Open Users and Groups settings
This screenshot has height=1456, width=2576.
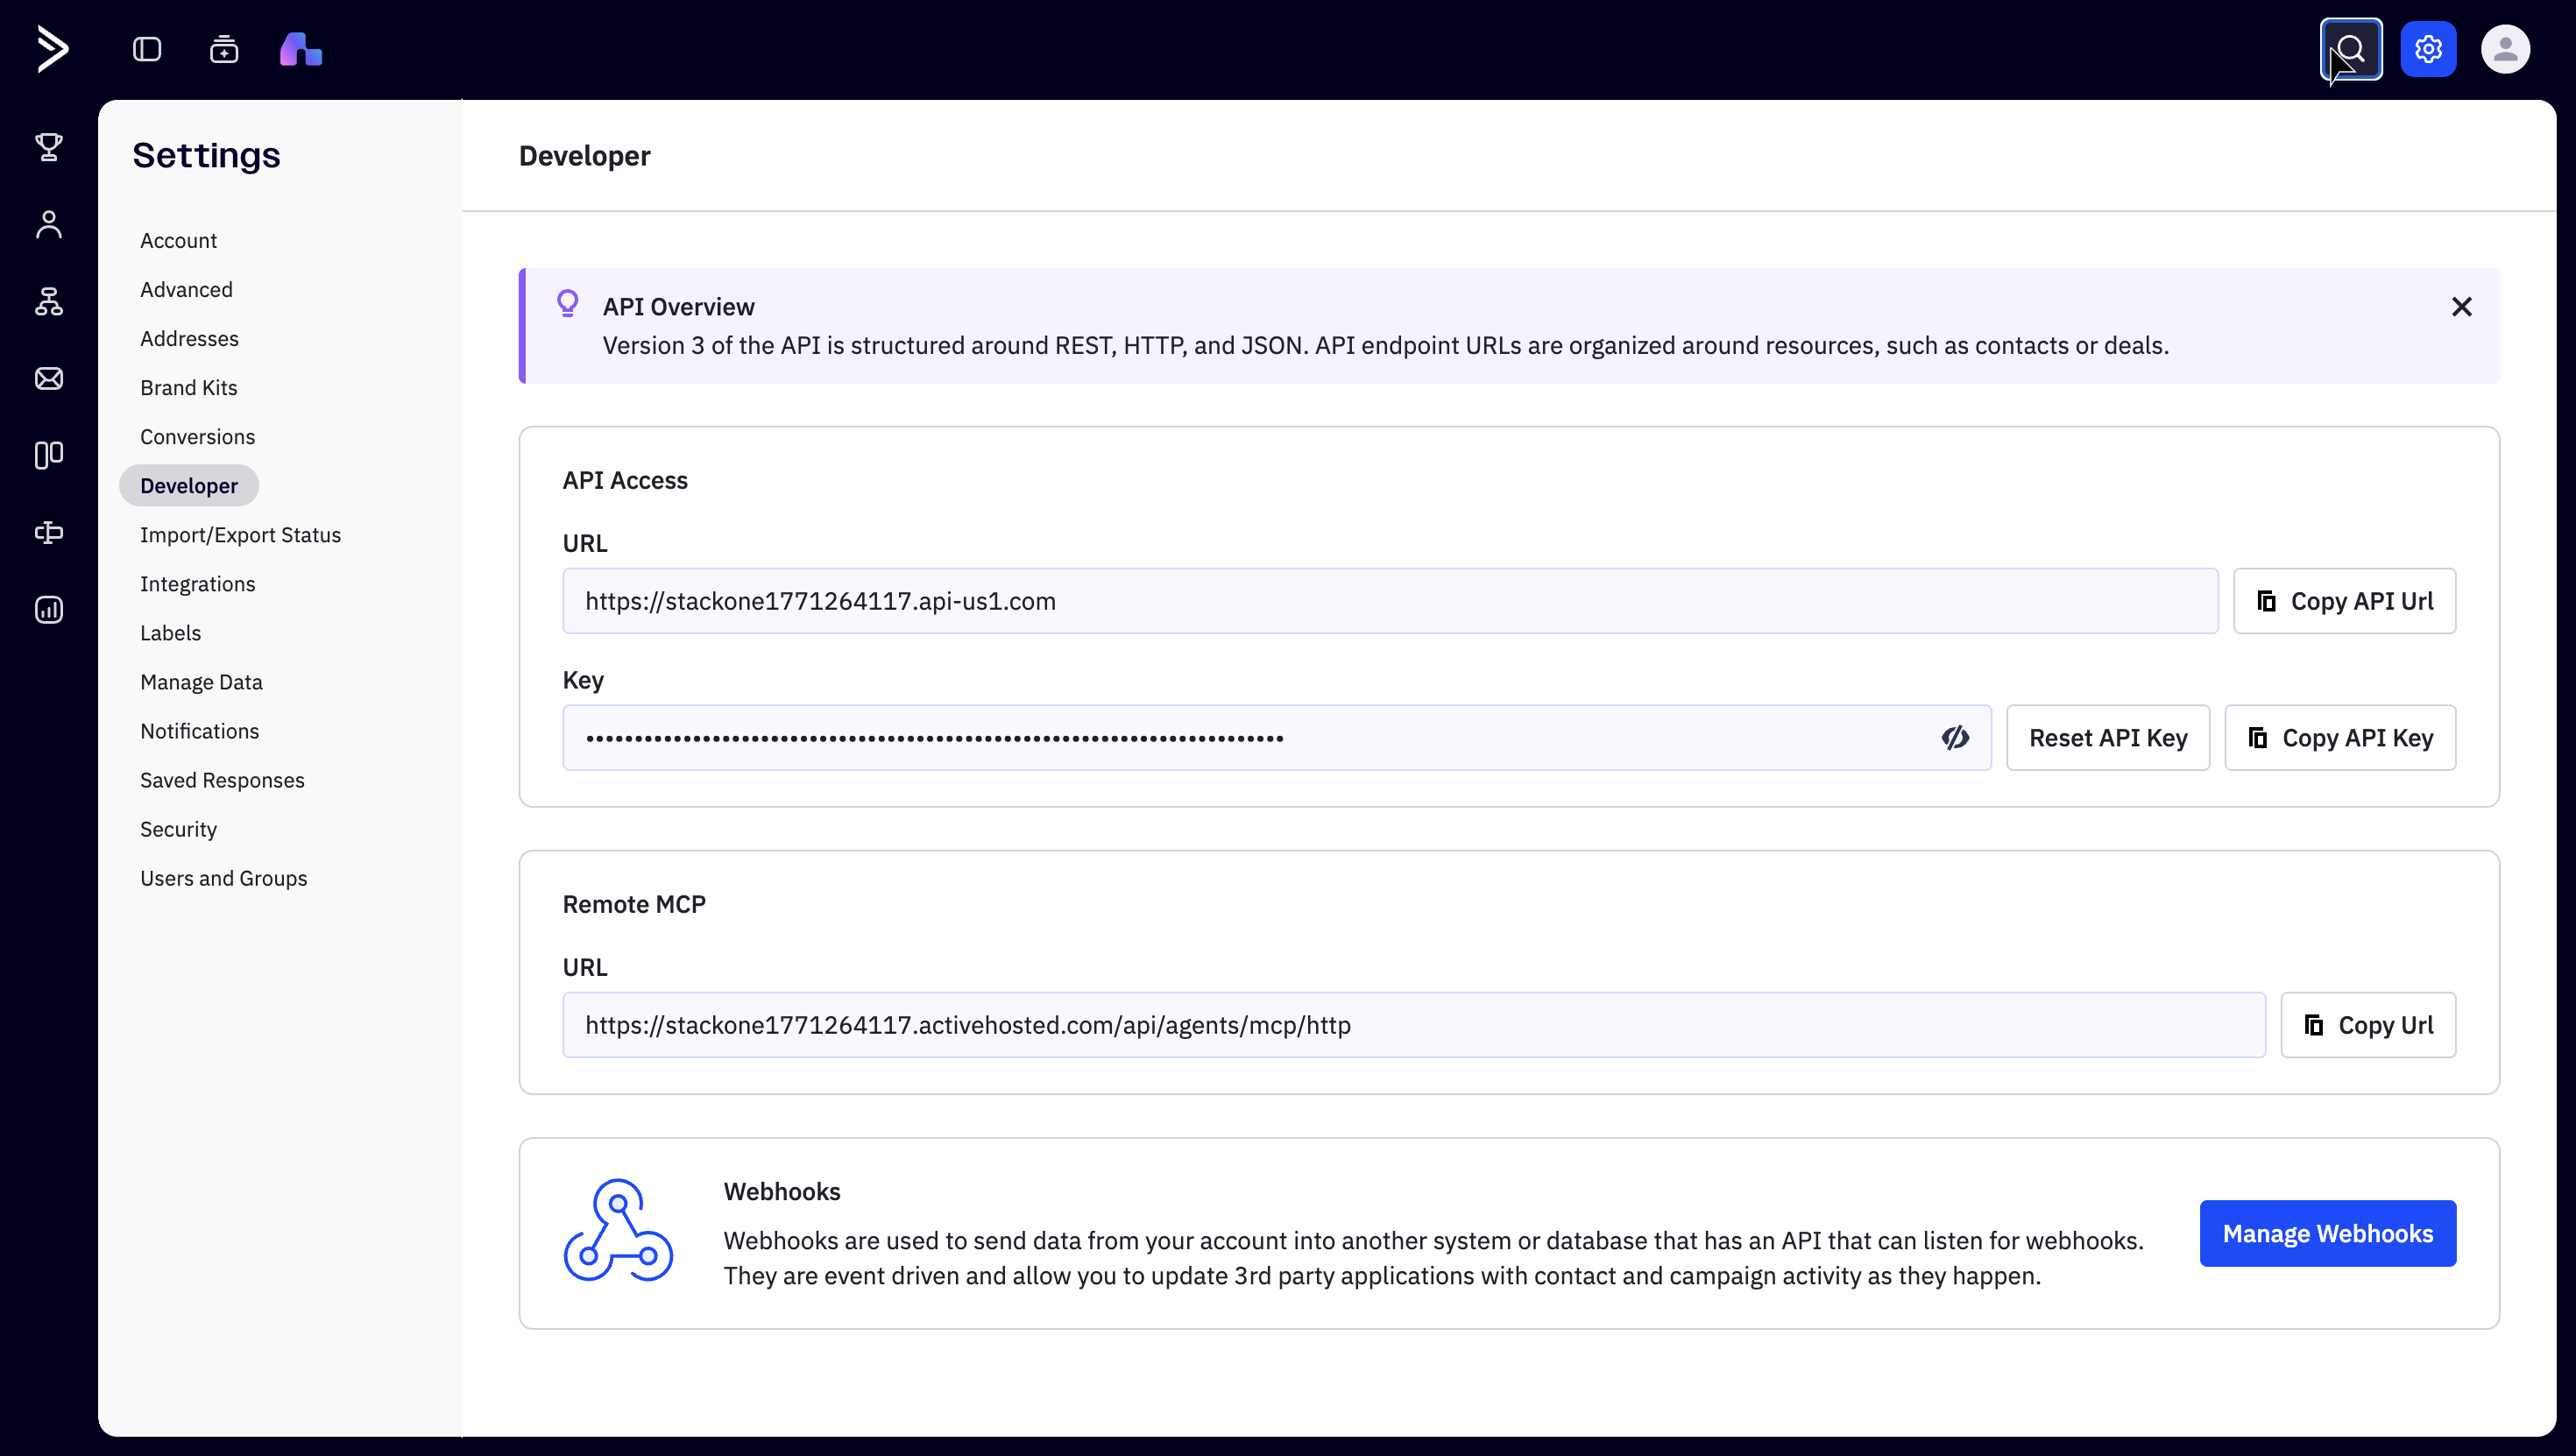point(223,877)
